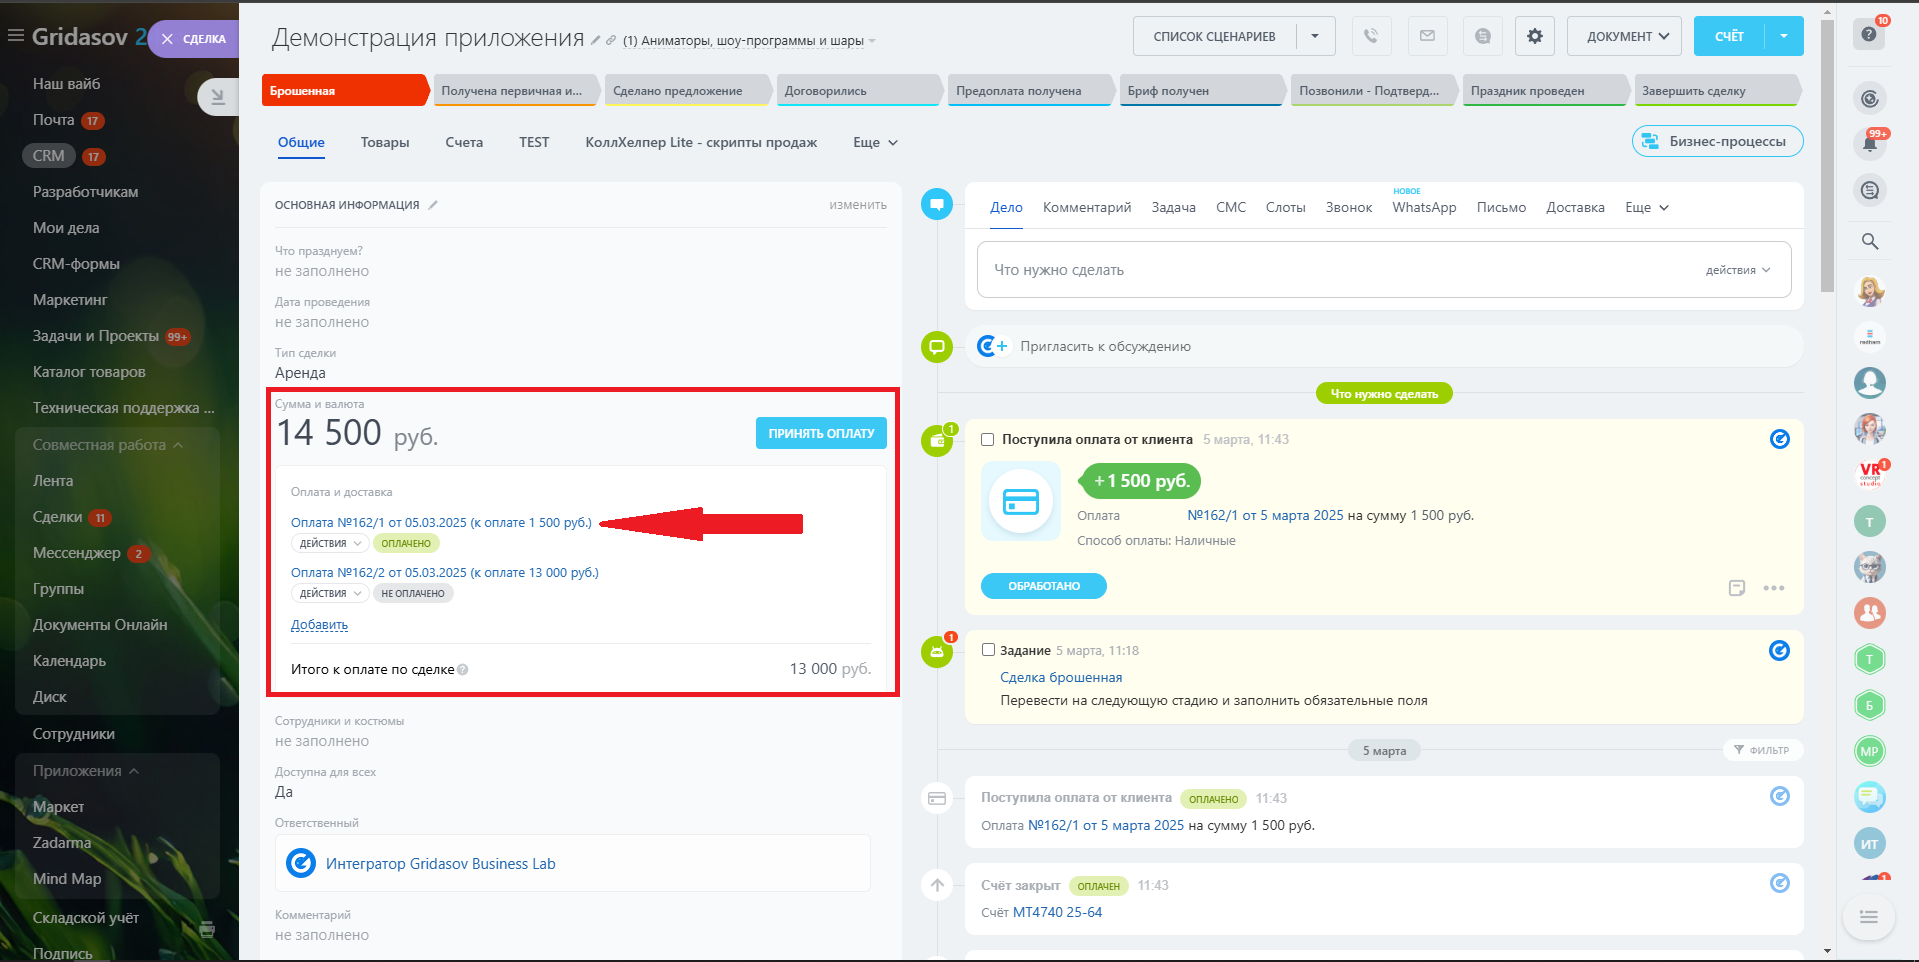Click the magnifier search icon in the right panel
This screenshot has height=962, width=1919.
click(x=1870, y=241)
